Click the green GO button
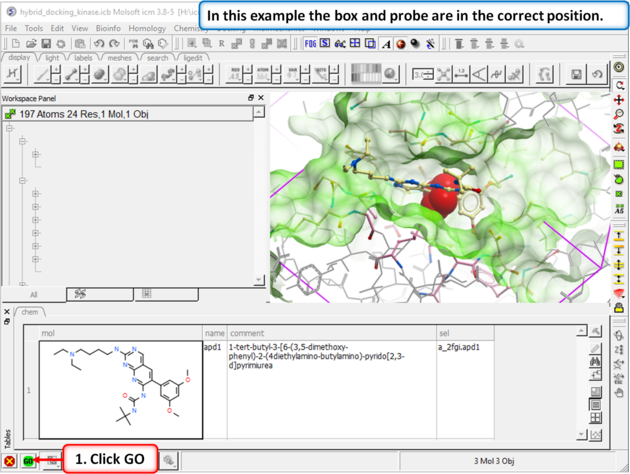Image resolution: width=630 pixels, height=474 pixels. click(x=29, y=460)
